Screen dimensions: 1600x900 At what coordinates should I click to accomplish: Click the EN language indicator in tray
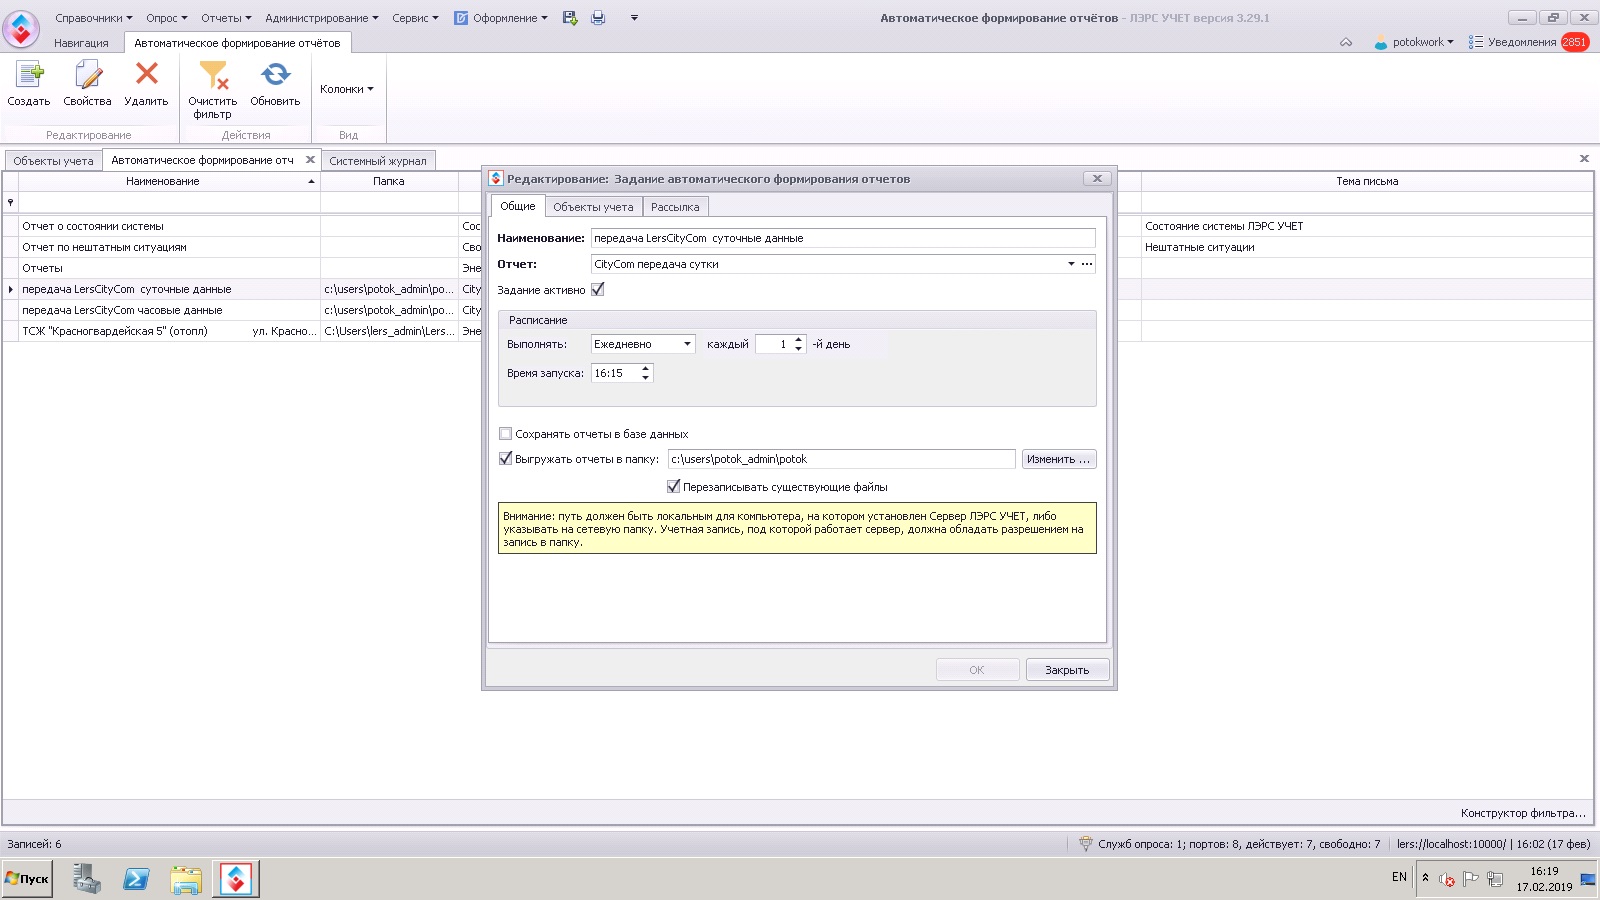pos(1399,877)
